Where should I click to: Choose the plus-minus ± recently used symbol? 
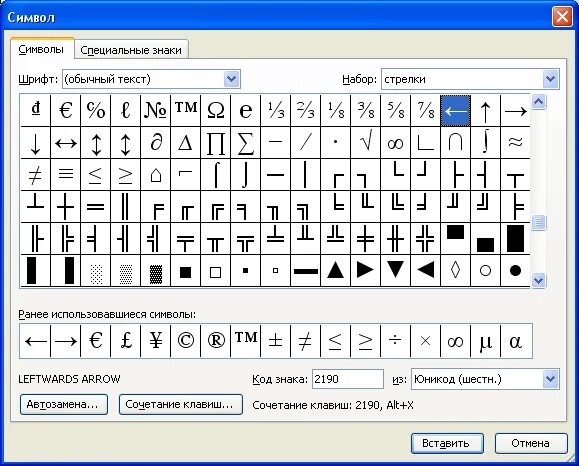(x=275, y=341)
